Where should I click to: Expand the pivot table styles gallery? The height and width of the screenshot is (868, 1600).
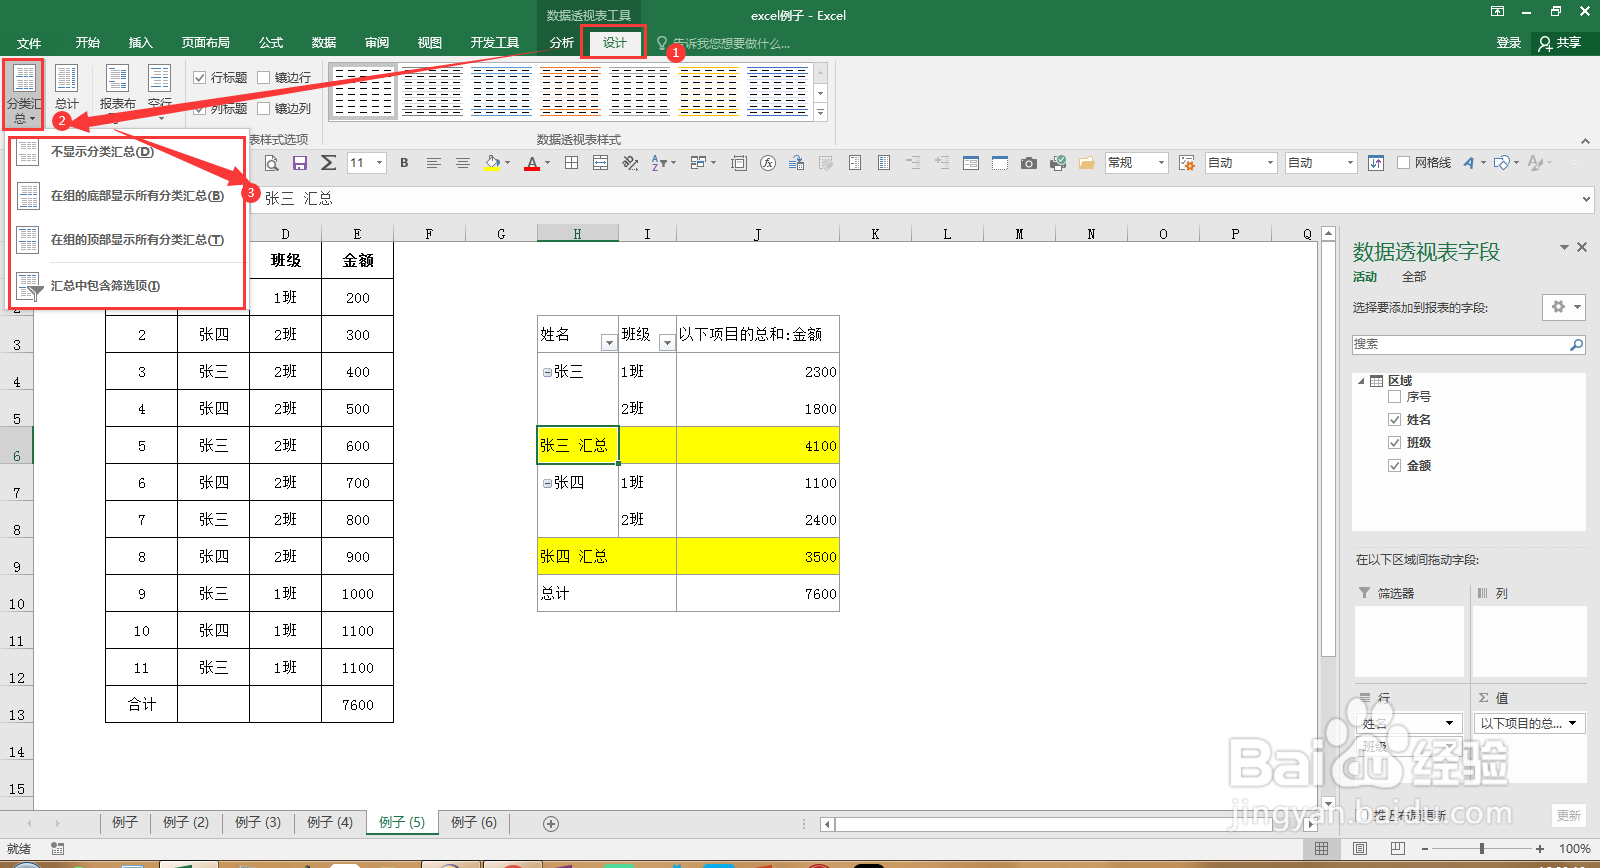pos(820,113)
